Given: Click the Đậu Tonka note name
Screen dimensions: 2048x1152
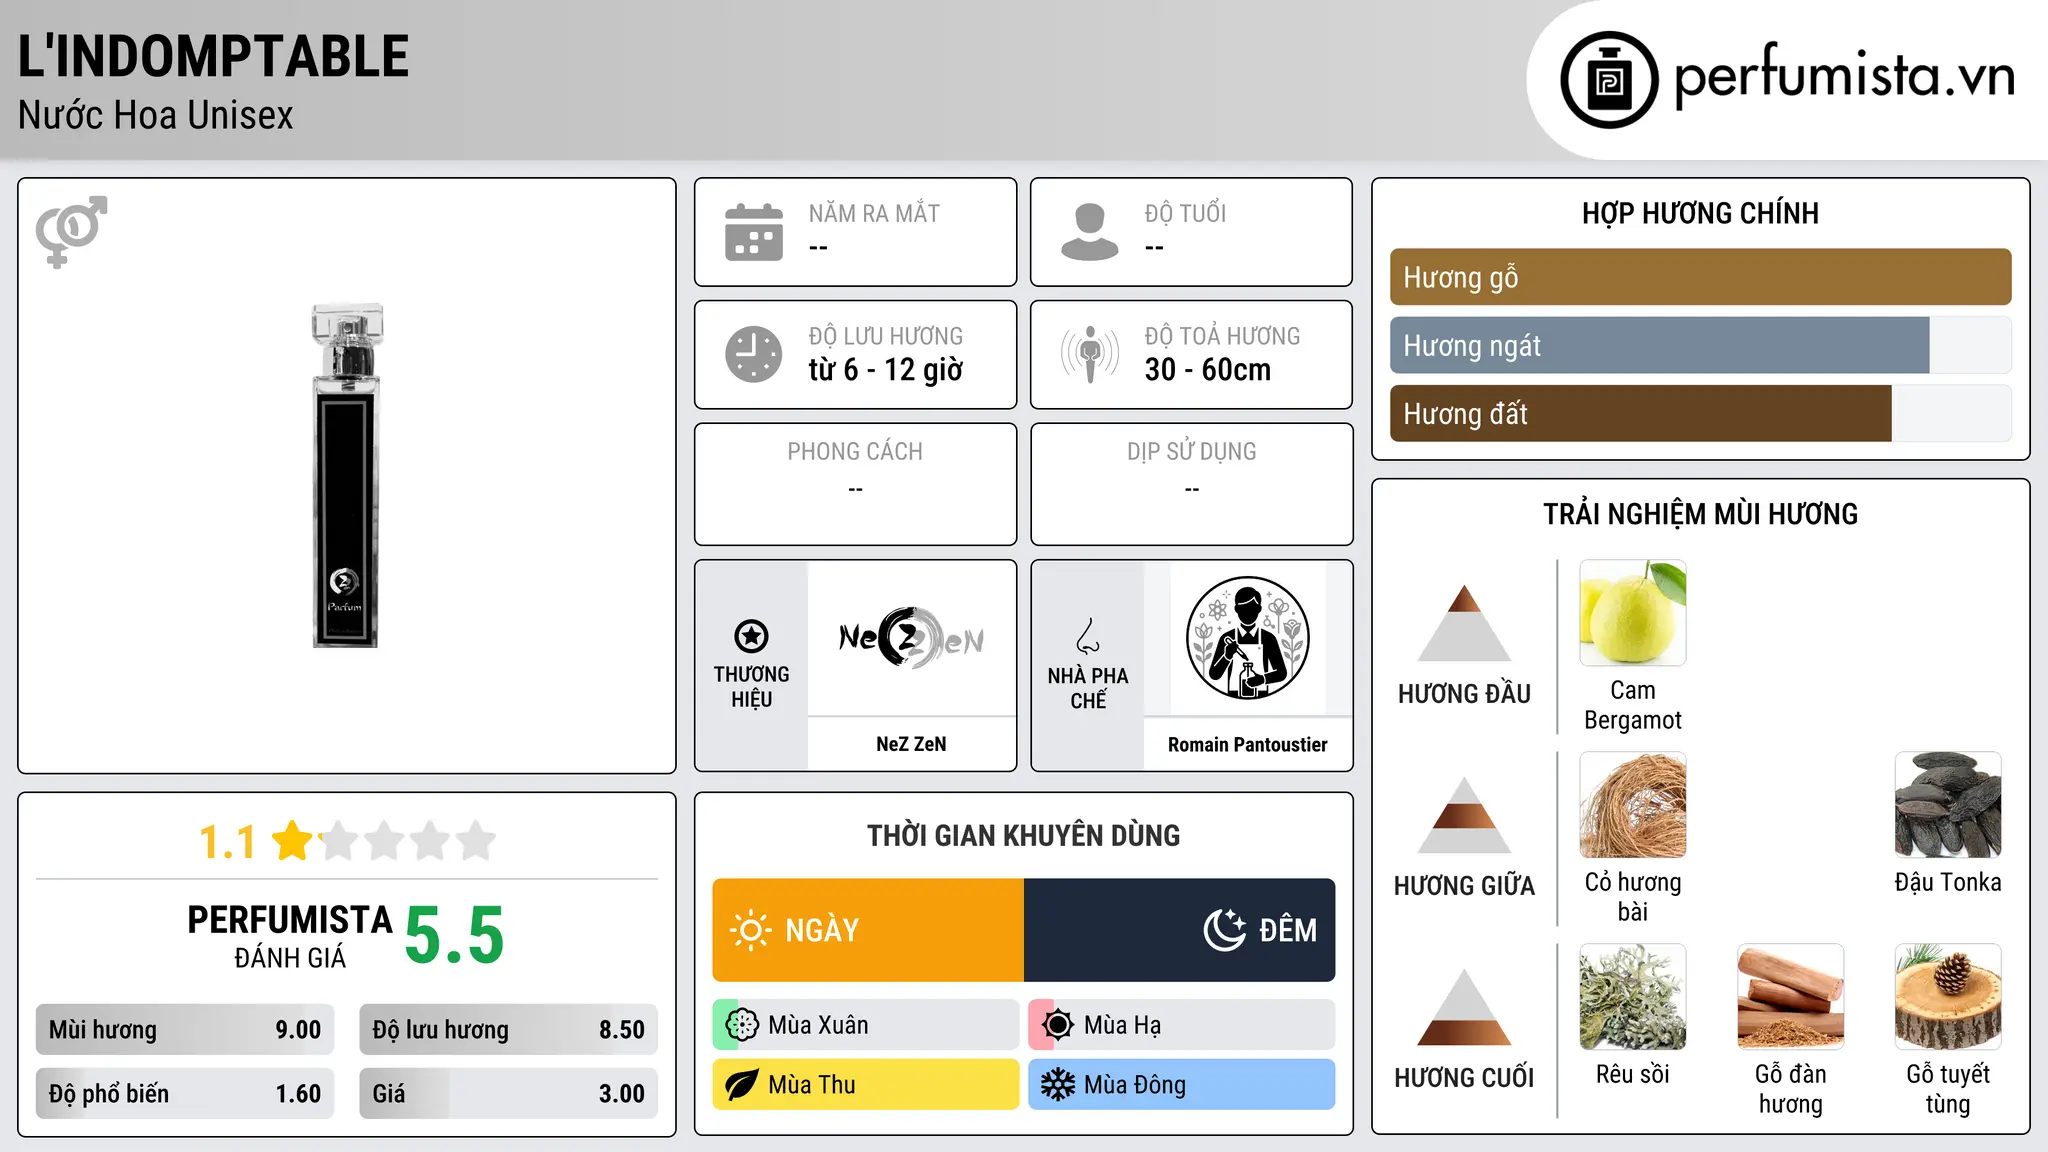Looking at the screenshot, I should 1948,882.
